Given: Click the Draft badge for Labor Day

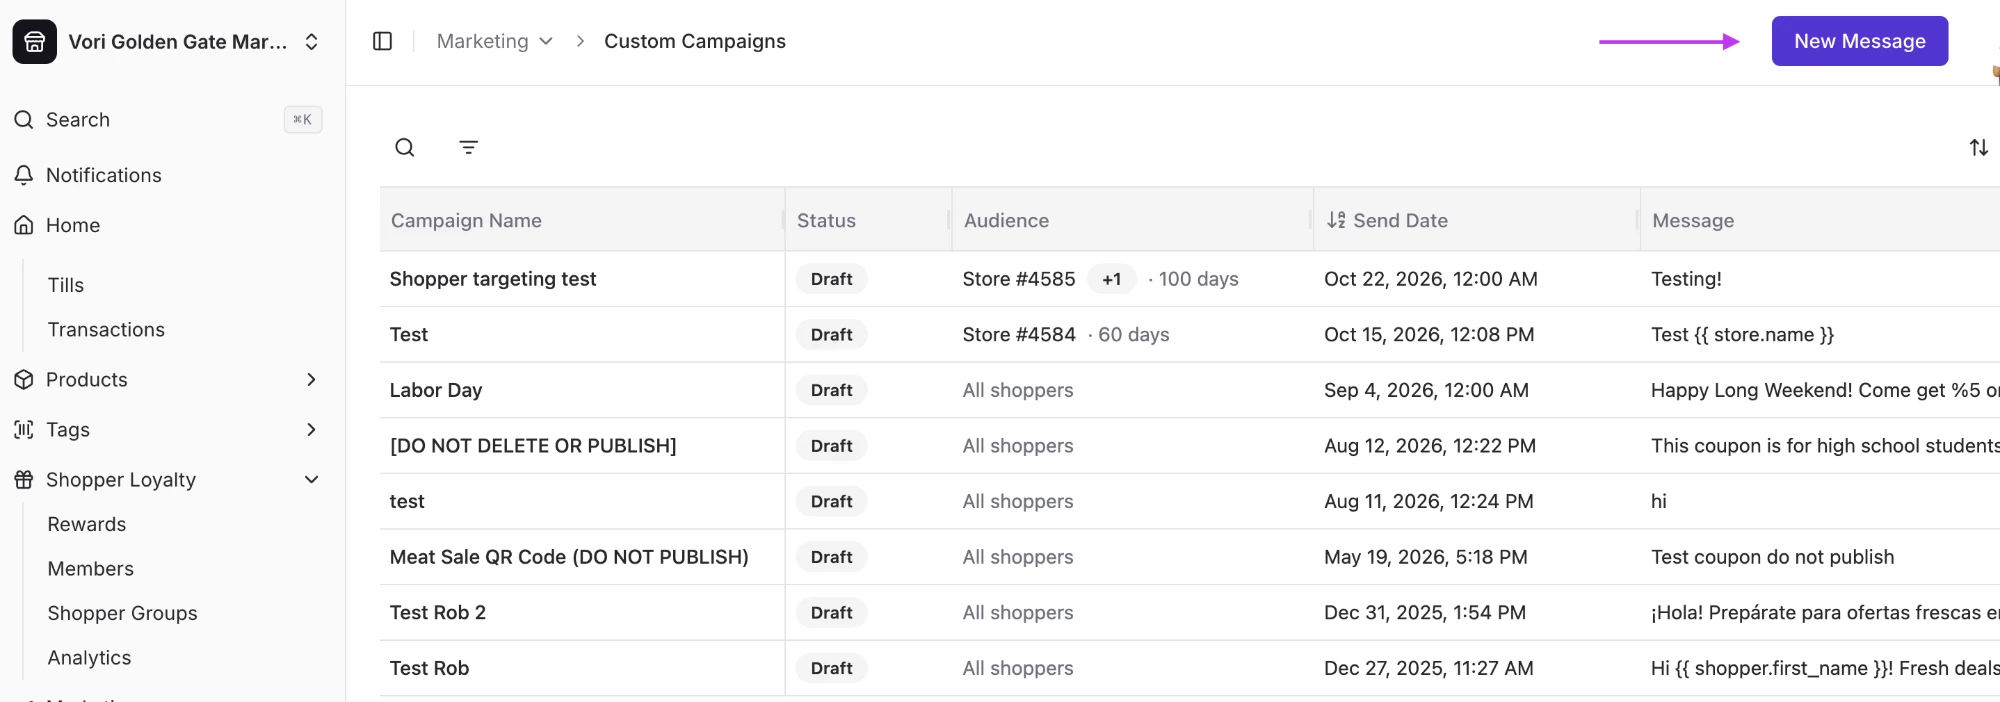Looking at the screenshot, I should (x=832, y=390).
